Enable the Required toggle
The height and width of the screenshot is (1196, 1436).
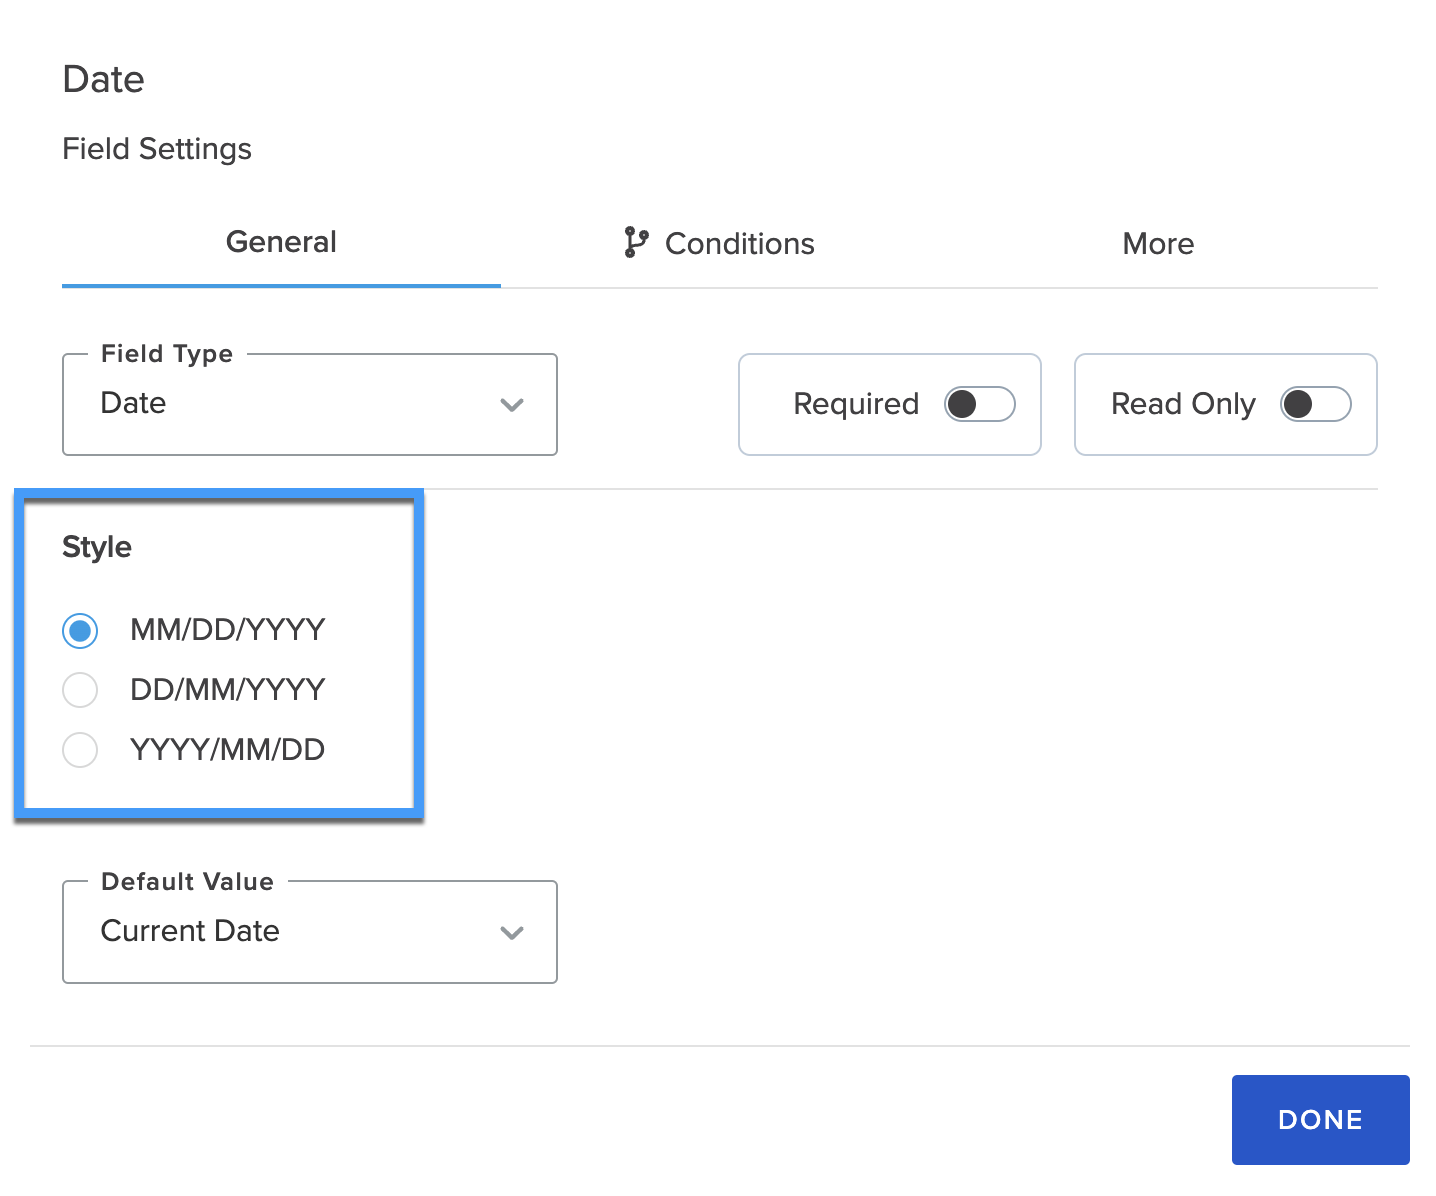point(978,404)
